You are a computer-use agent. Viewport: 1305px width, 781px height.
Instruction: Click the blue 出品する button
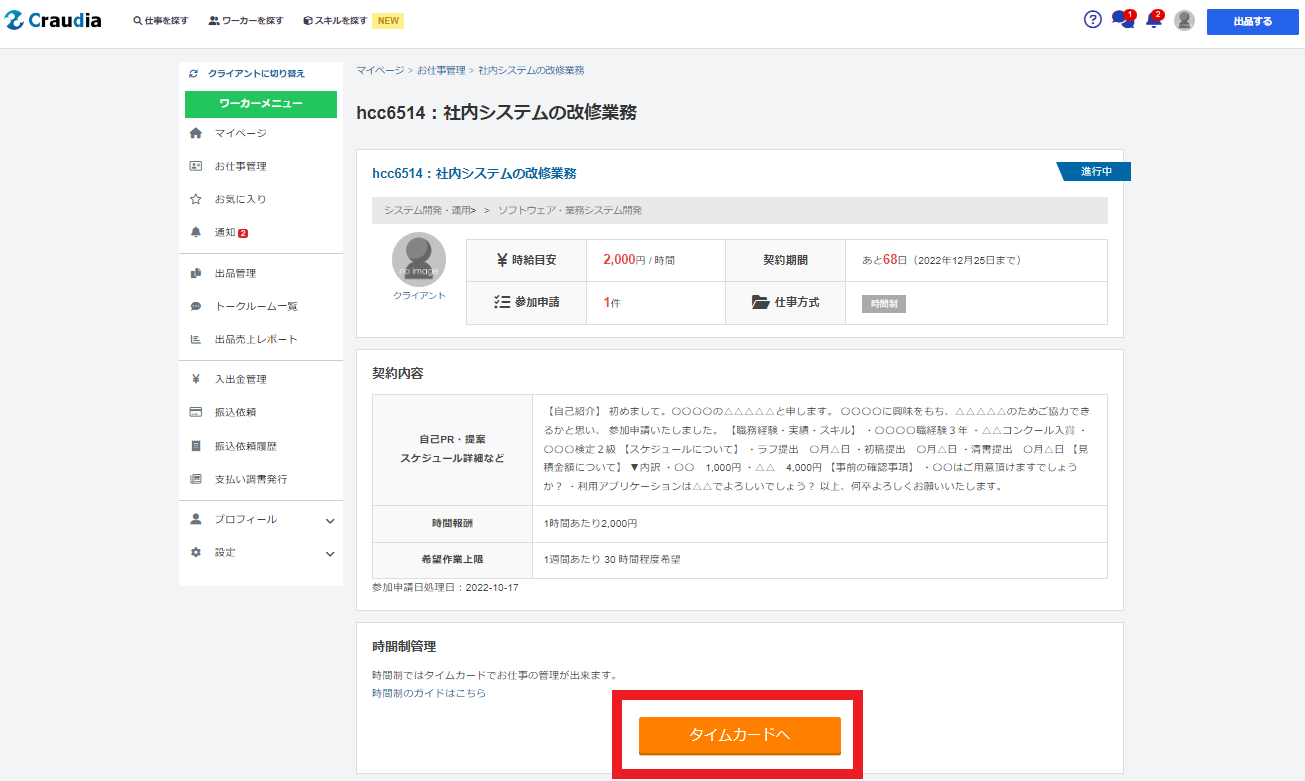[1252, 21]
